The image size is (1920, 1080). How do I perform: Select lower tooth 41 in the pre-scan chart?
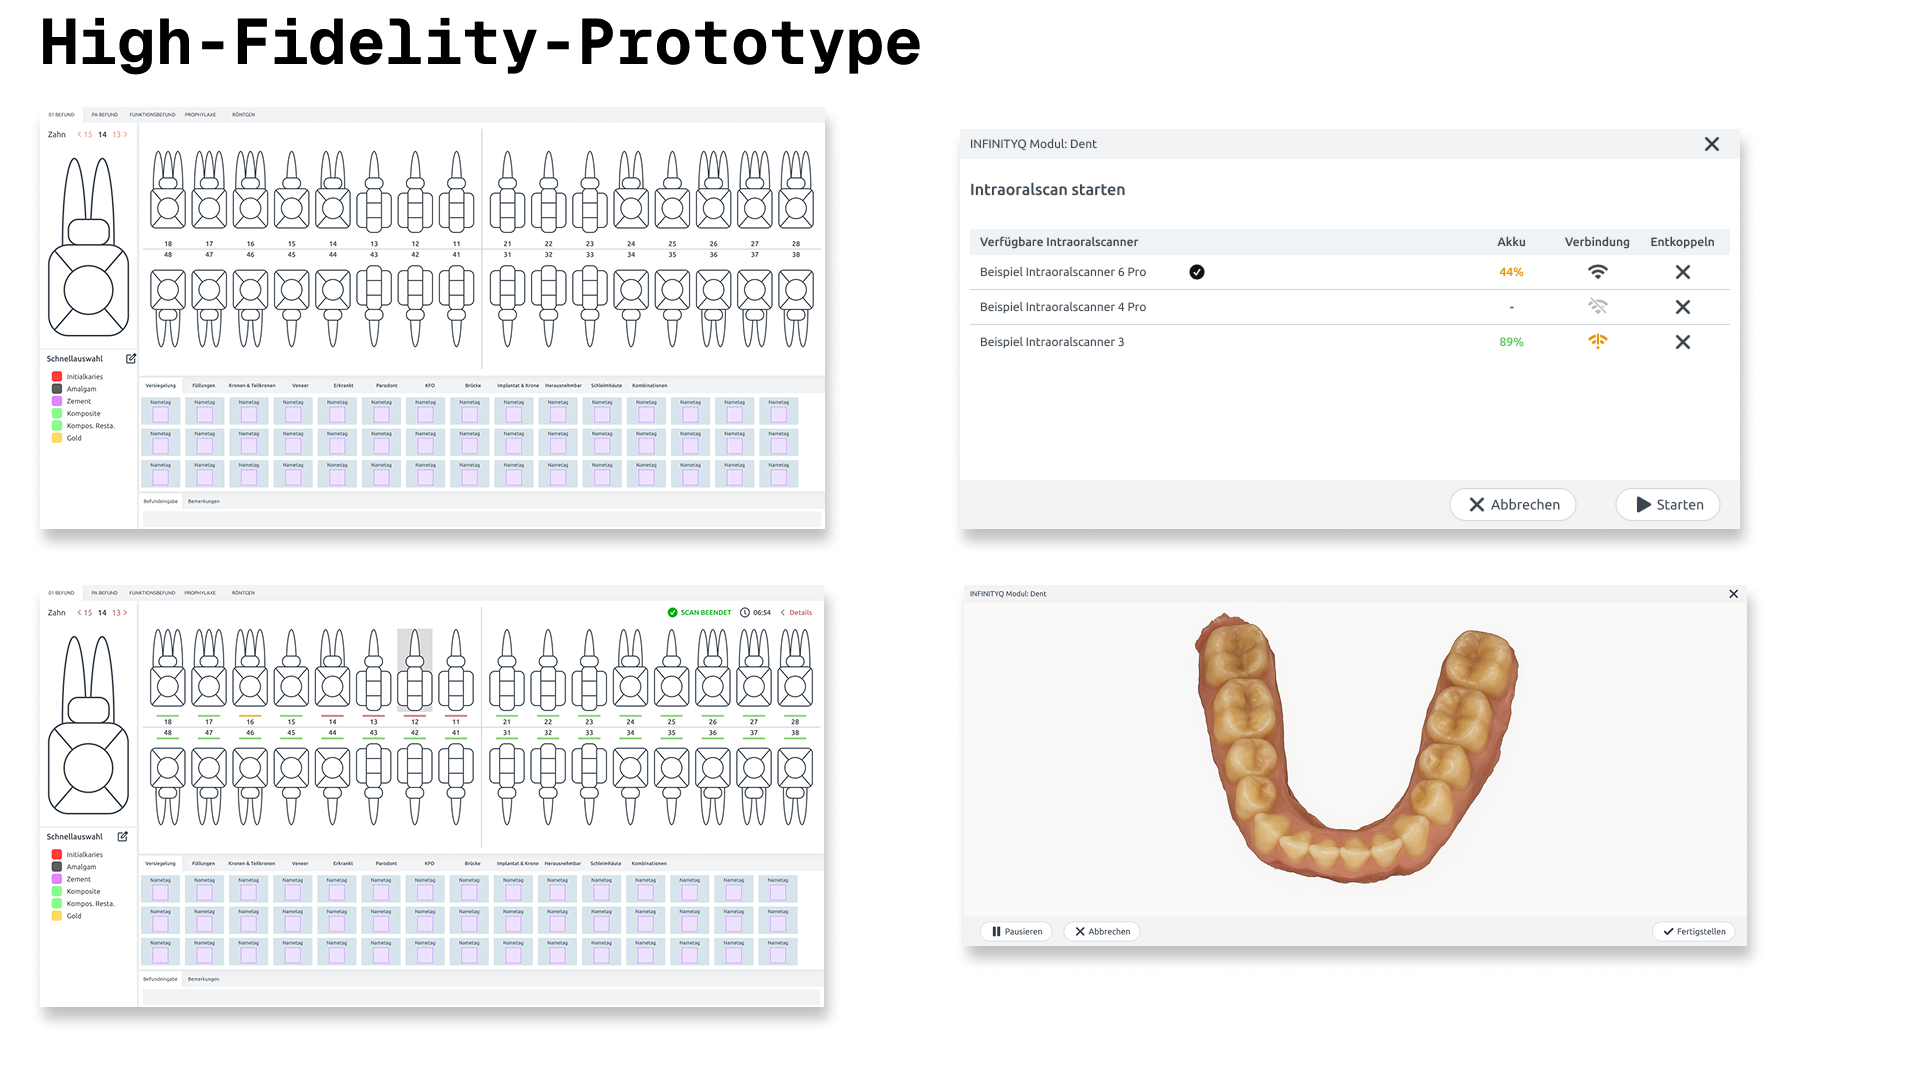point(456,307)
